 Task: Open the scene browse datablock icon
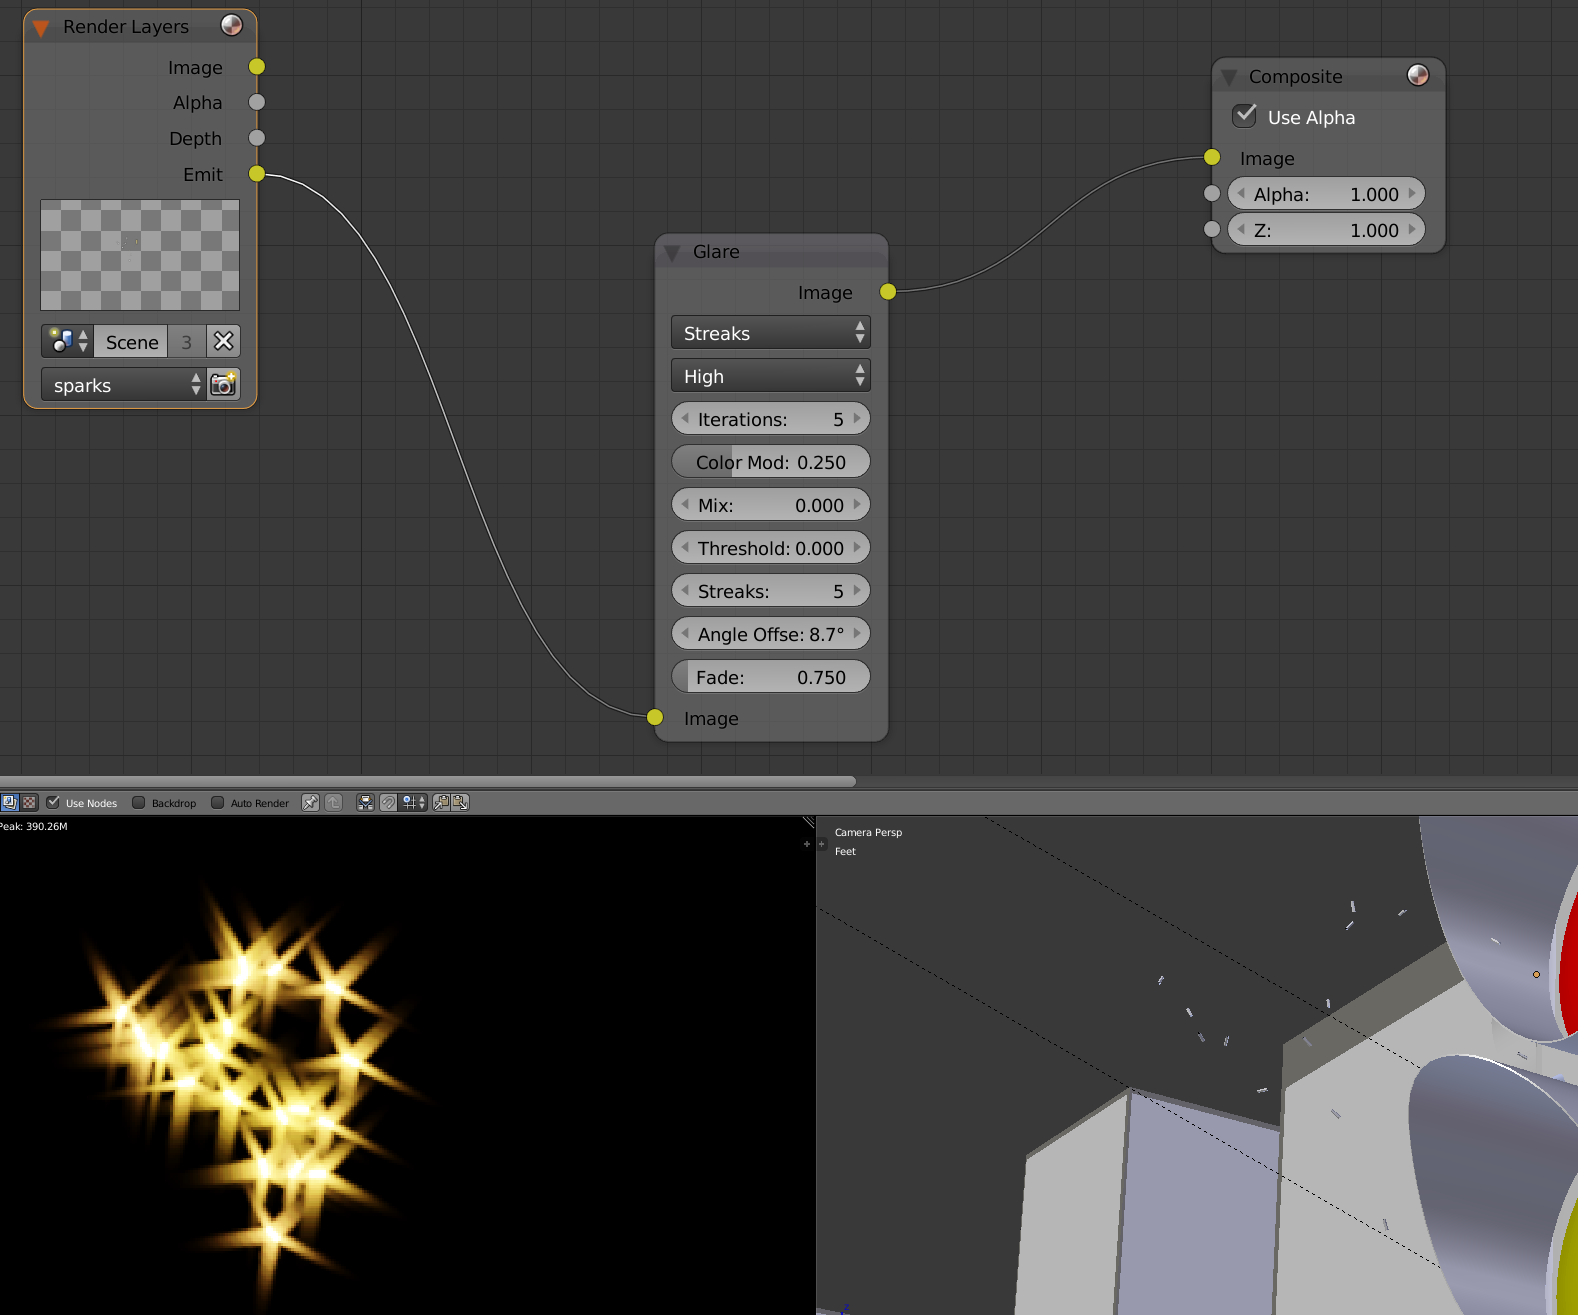[x=68, y=342]
